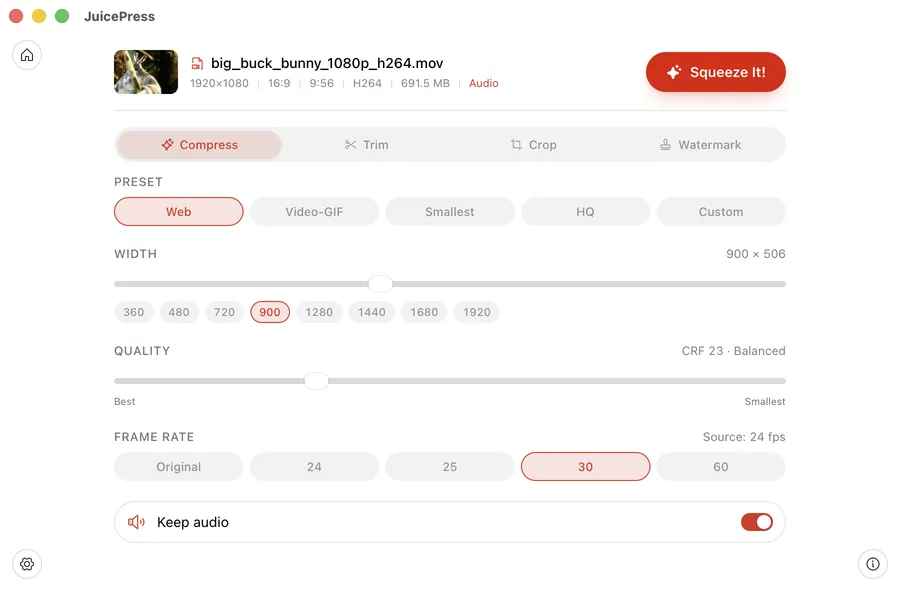The image size is (900, 593).
Task: Click the speaker icon beside Keep audio
Action: (x=137, y=522)
